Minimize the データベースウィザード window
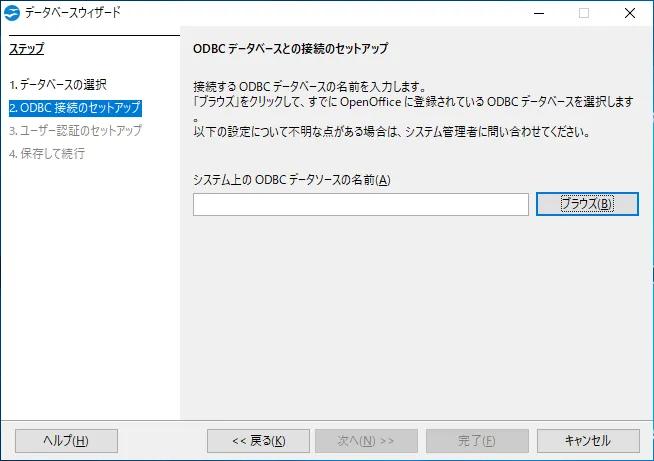Viewport: 654px width, 461px height. [x=539, y=14]
